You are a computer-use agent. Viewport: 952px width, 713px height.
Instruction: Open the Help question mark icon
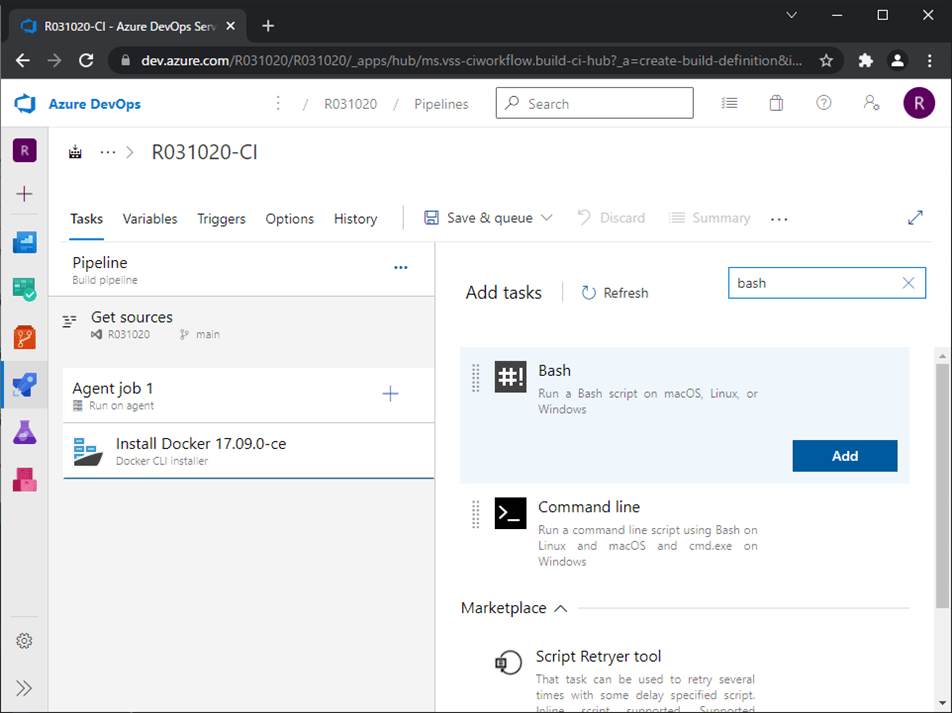(823, 103)
